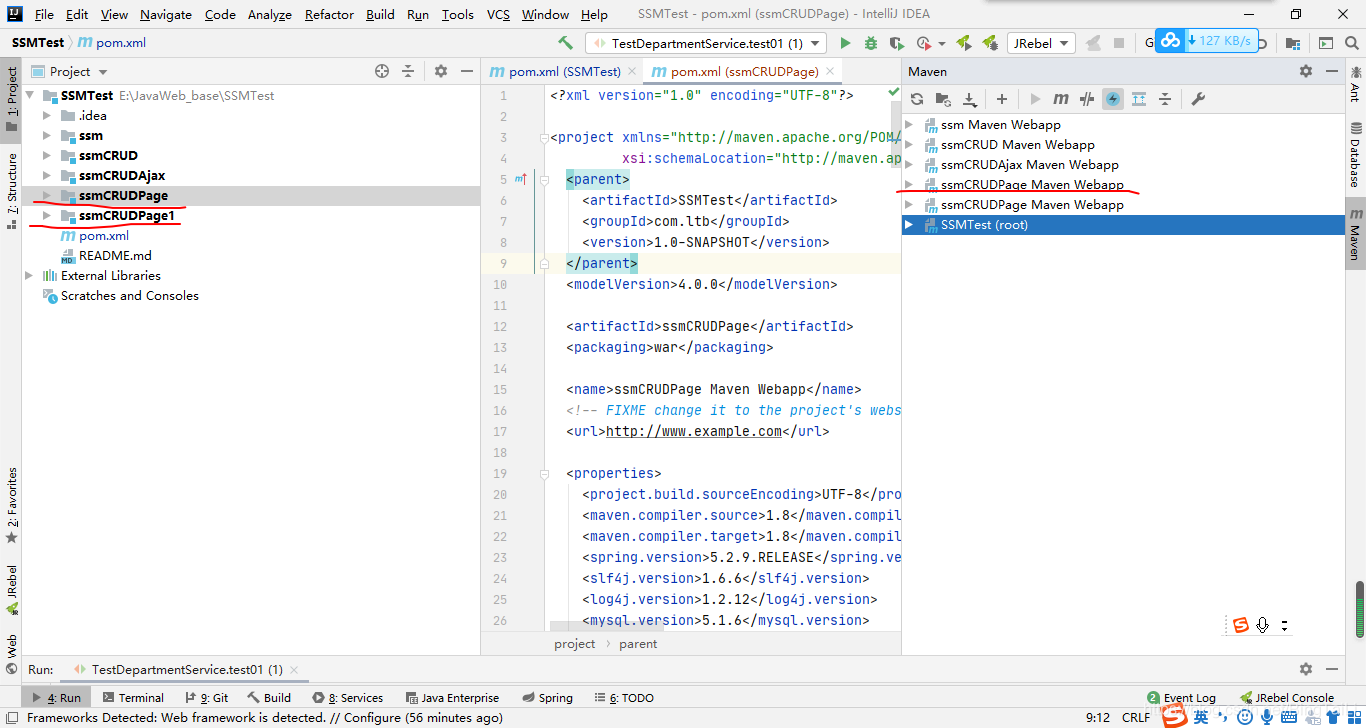Open Terminal tool window tab
This screenshot has width=1366, height=728.
(132, 698)
